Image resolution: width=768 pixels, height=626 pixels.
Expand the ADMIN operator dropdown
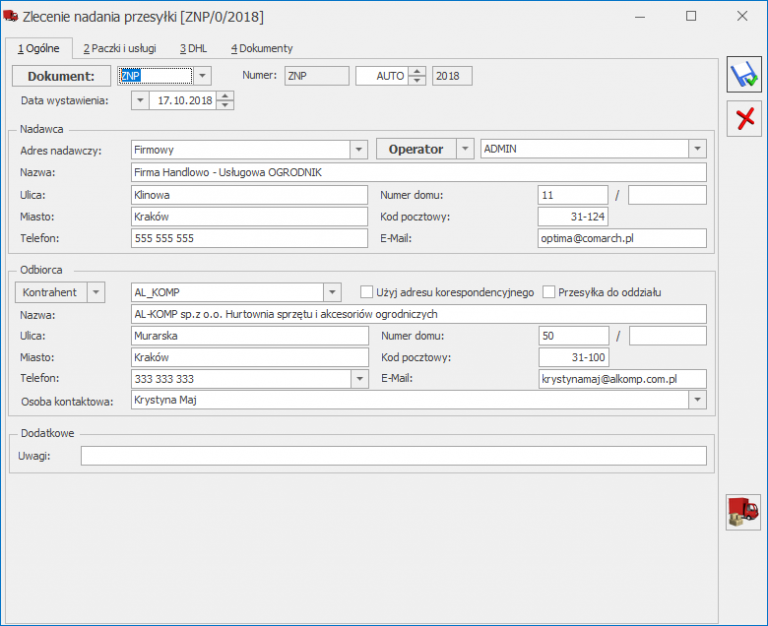tap(697, 148)
